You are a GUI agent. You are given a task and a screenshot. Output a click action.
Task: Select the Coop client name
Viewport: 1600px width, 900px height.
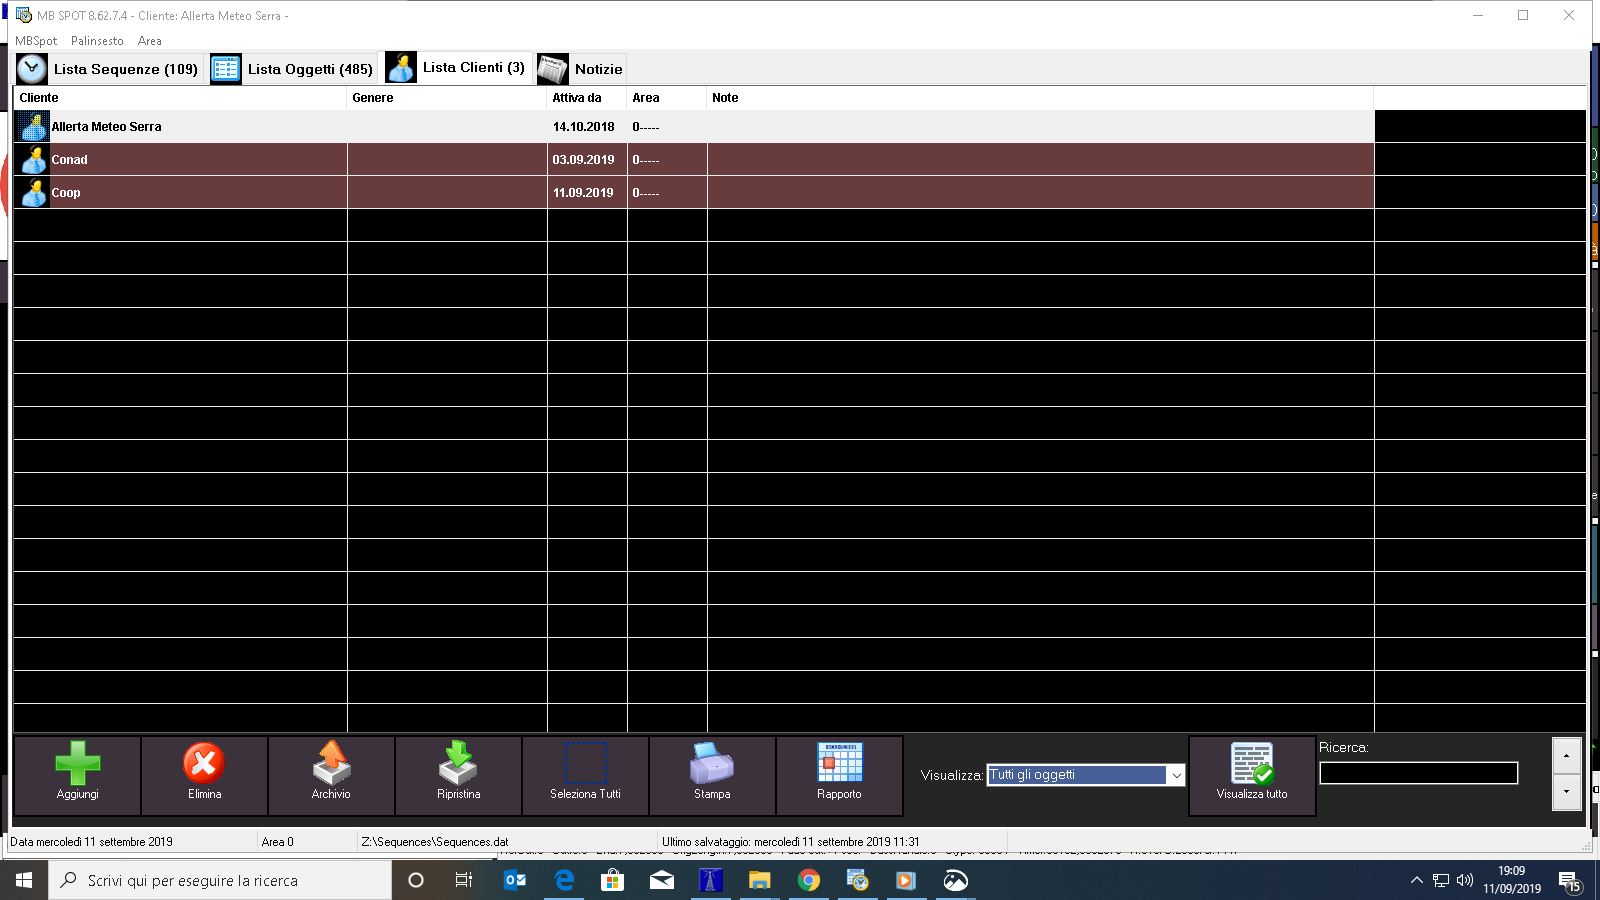(x=66, y=193)
